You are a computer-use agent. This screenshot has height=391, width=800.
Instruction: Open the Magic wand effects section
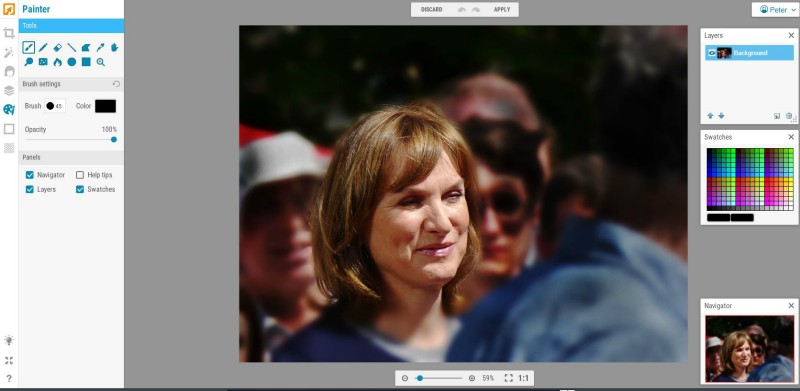pyautogui.click(x=9, y=53)
